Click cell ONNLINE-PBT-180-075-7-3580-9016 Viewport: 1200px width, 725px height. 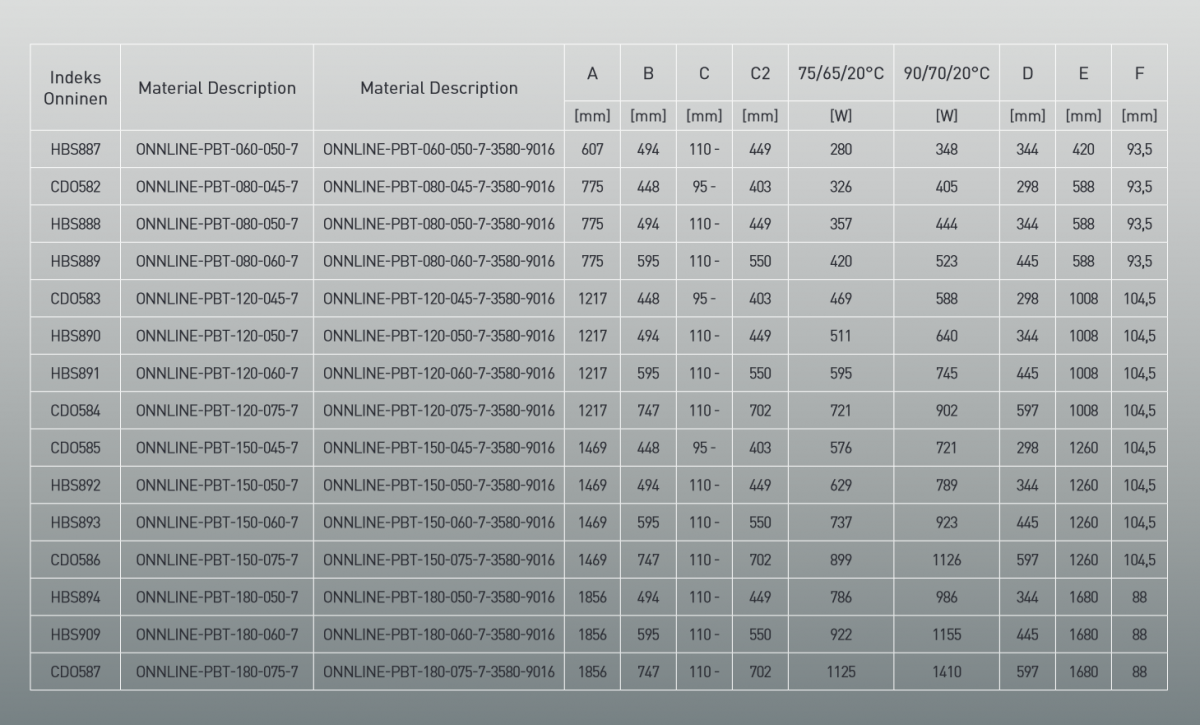439,672
